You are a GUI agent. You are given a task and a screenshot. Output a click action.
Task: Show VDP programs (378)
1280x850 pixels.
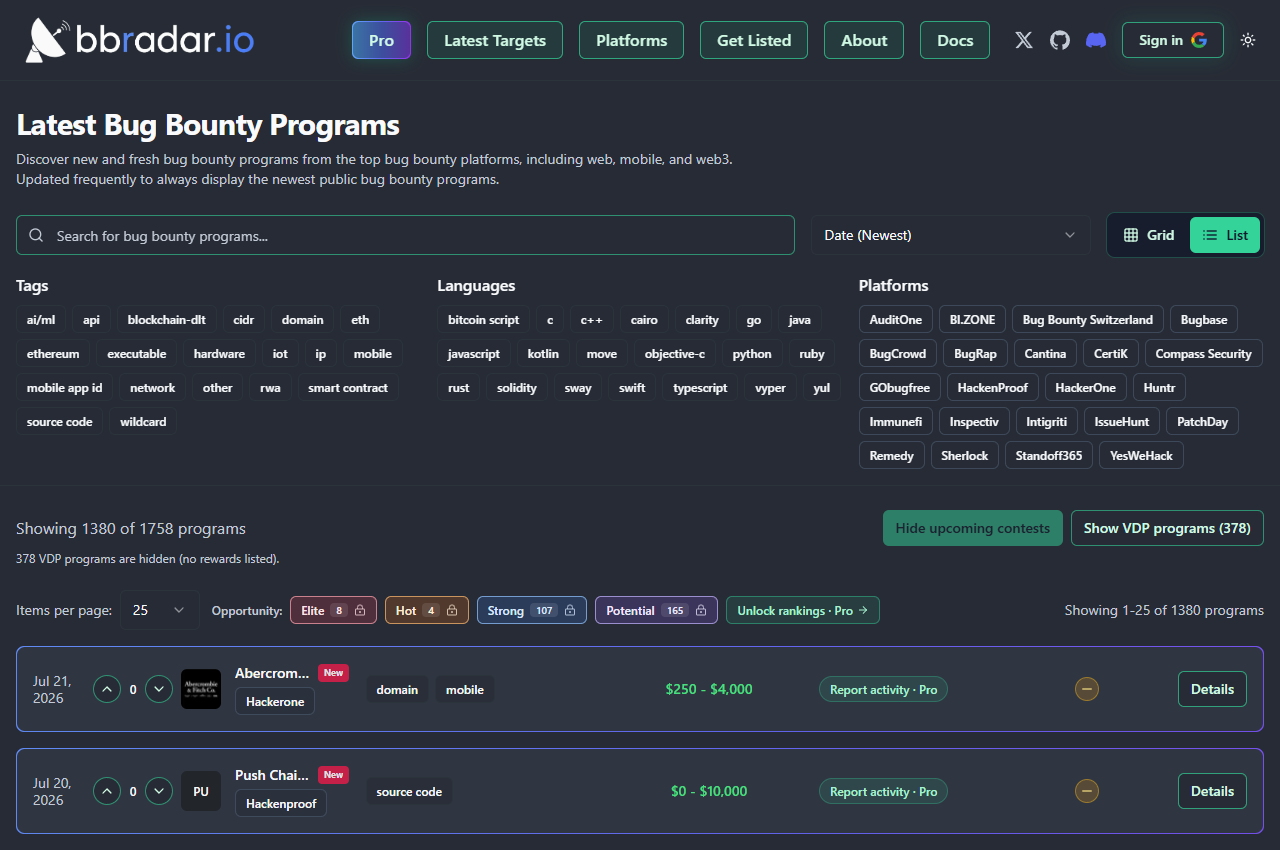coord(1167,528)
